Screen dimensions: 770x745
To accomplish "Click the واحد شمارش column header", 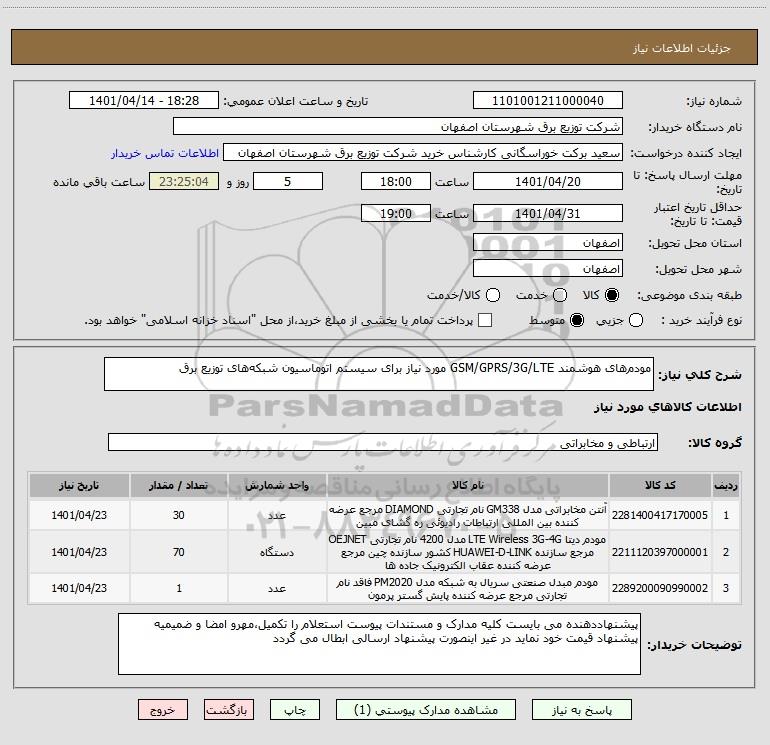I will pos(277,485).
